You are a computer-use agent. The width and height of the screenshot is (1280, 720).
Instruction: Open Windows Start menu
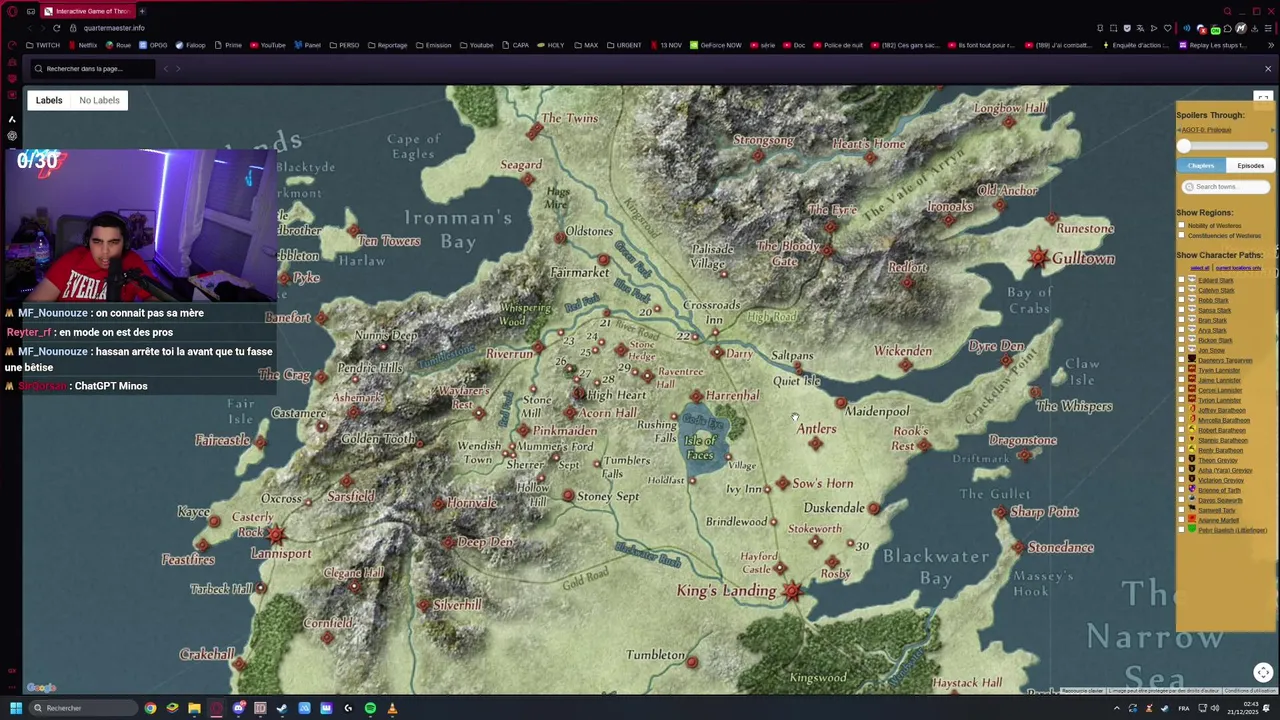[15, 708]
